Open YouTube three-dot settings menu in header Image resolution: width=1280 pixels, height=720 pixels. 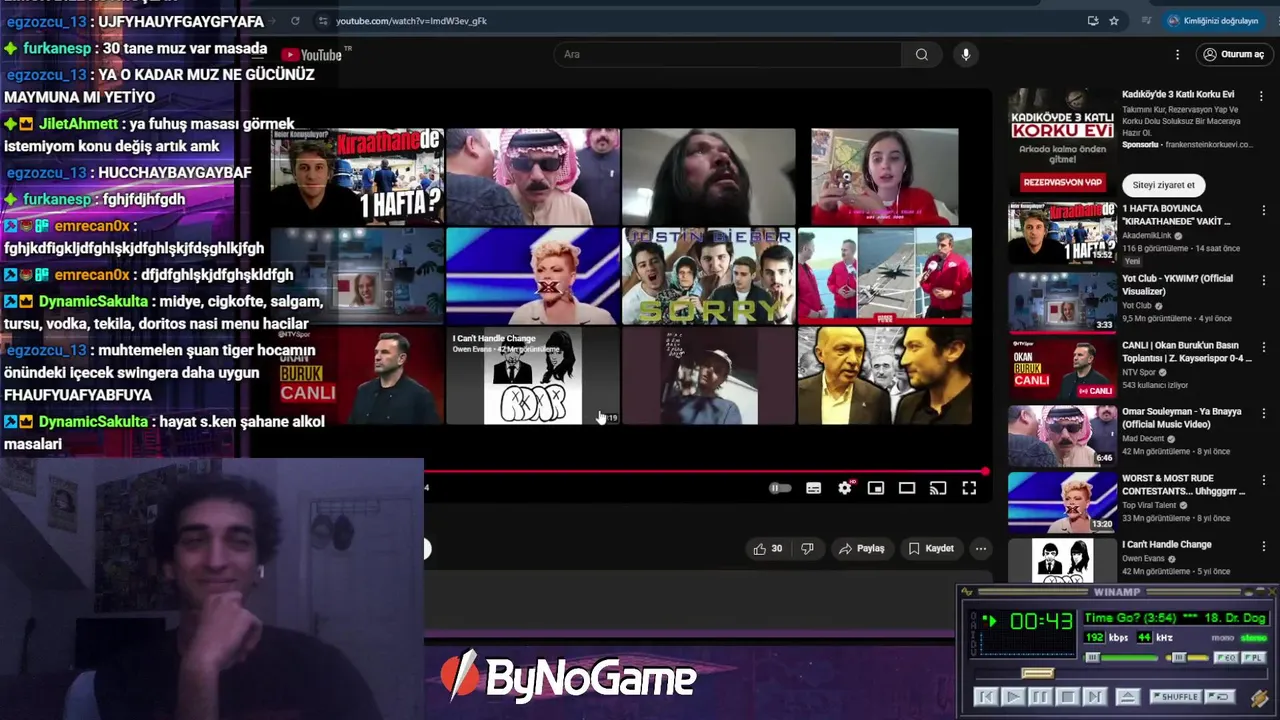click(x=1177, y=54)
